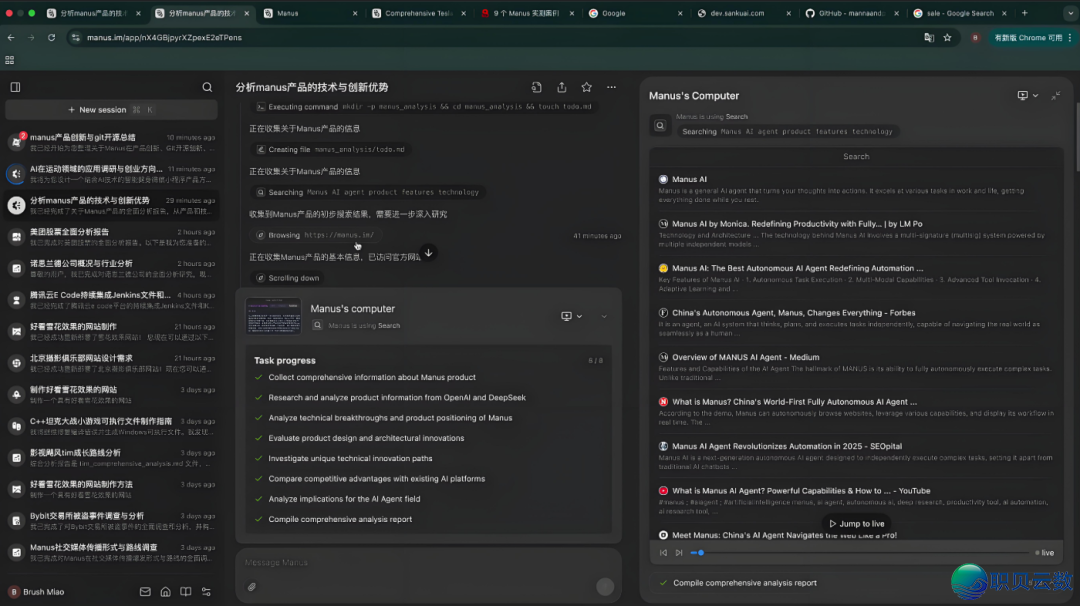Open the files icon in the chat header
Viewport: 1080px width, 606px height.
coord(537,87)
